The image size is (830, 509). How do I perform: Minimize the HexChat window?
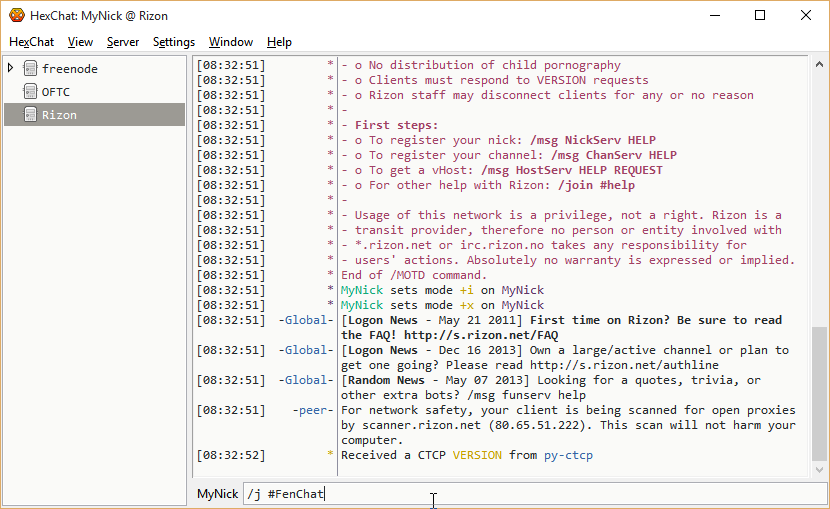pyautogui.click(x=715, y=15)
